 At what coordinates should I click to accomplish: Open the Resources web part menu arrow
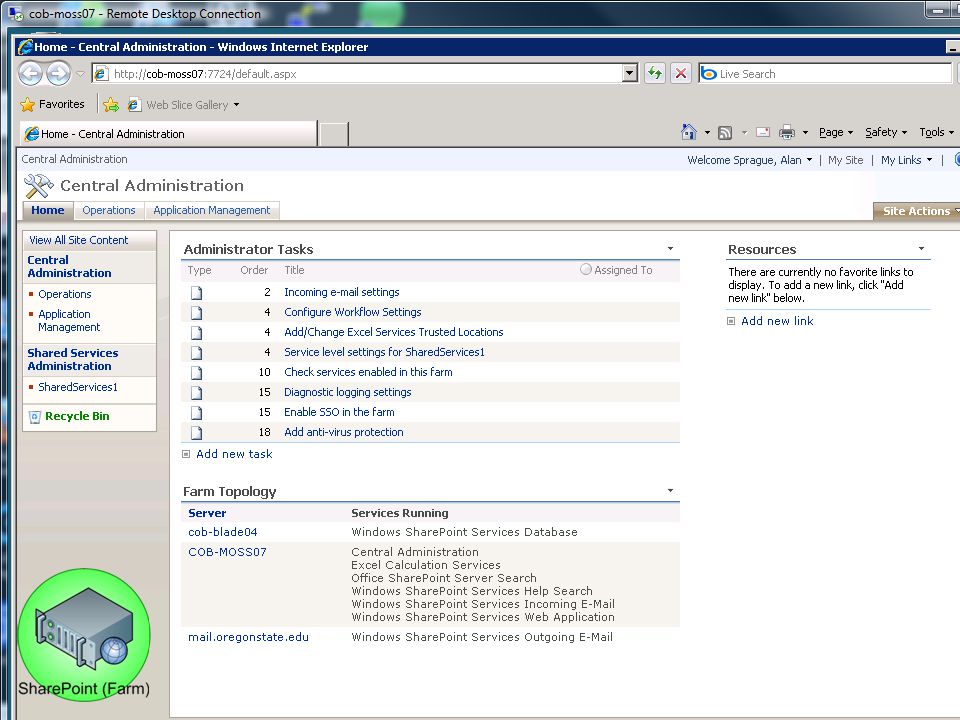click(921, 249)
